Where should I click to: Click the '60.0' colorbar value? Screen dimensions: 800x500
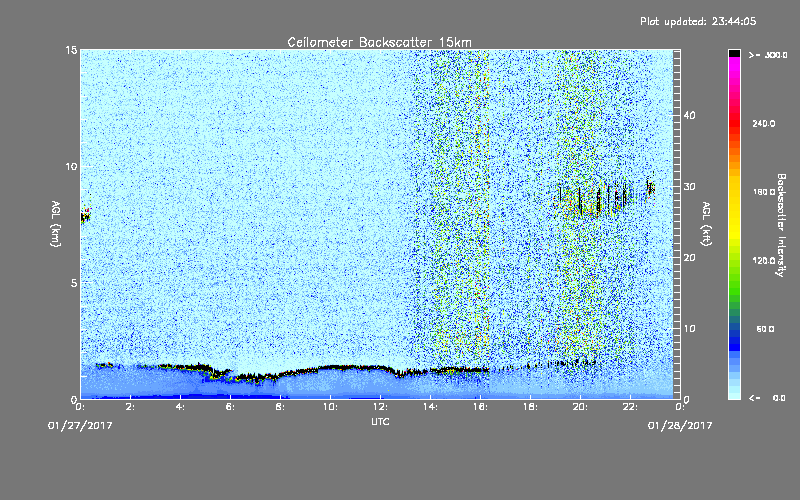point(765,330)
